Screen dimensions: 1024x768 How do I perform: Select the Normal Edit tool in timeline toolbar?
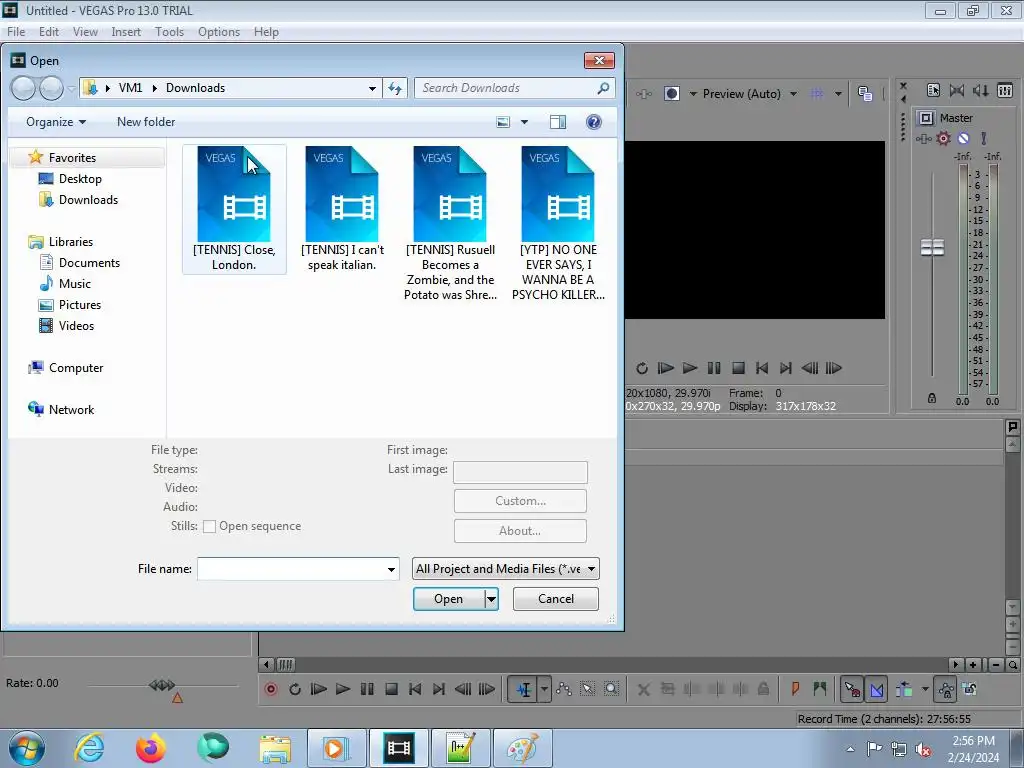click(524, 689)
